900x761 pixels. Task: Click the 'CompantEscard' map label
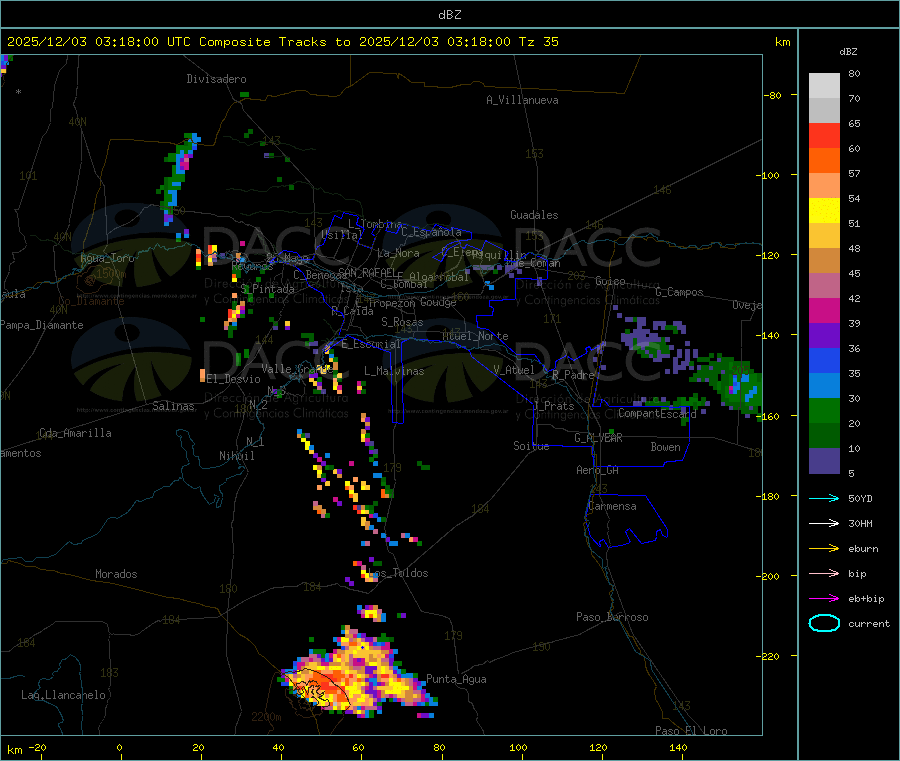point(657,413)
